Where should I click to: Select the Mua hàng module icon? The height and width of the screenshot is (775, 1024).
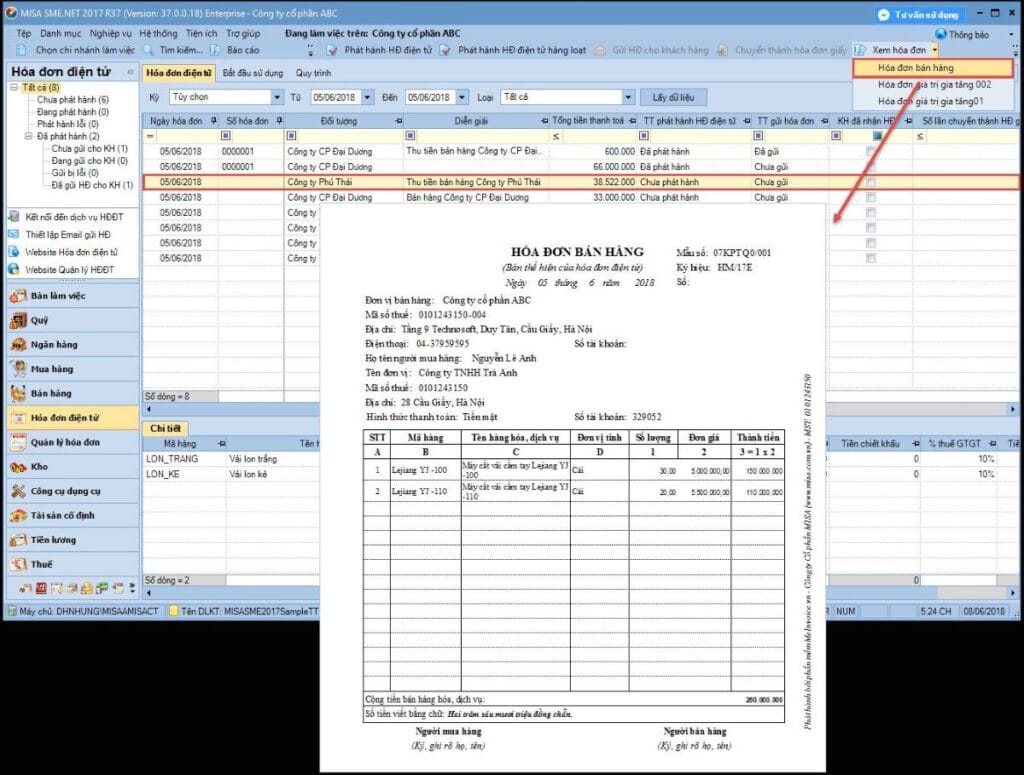point(18,369)
